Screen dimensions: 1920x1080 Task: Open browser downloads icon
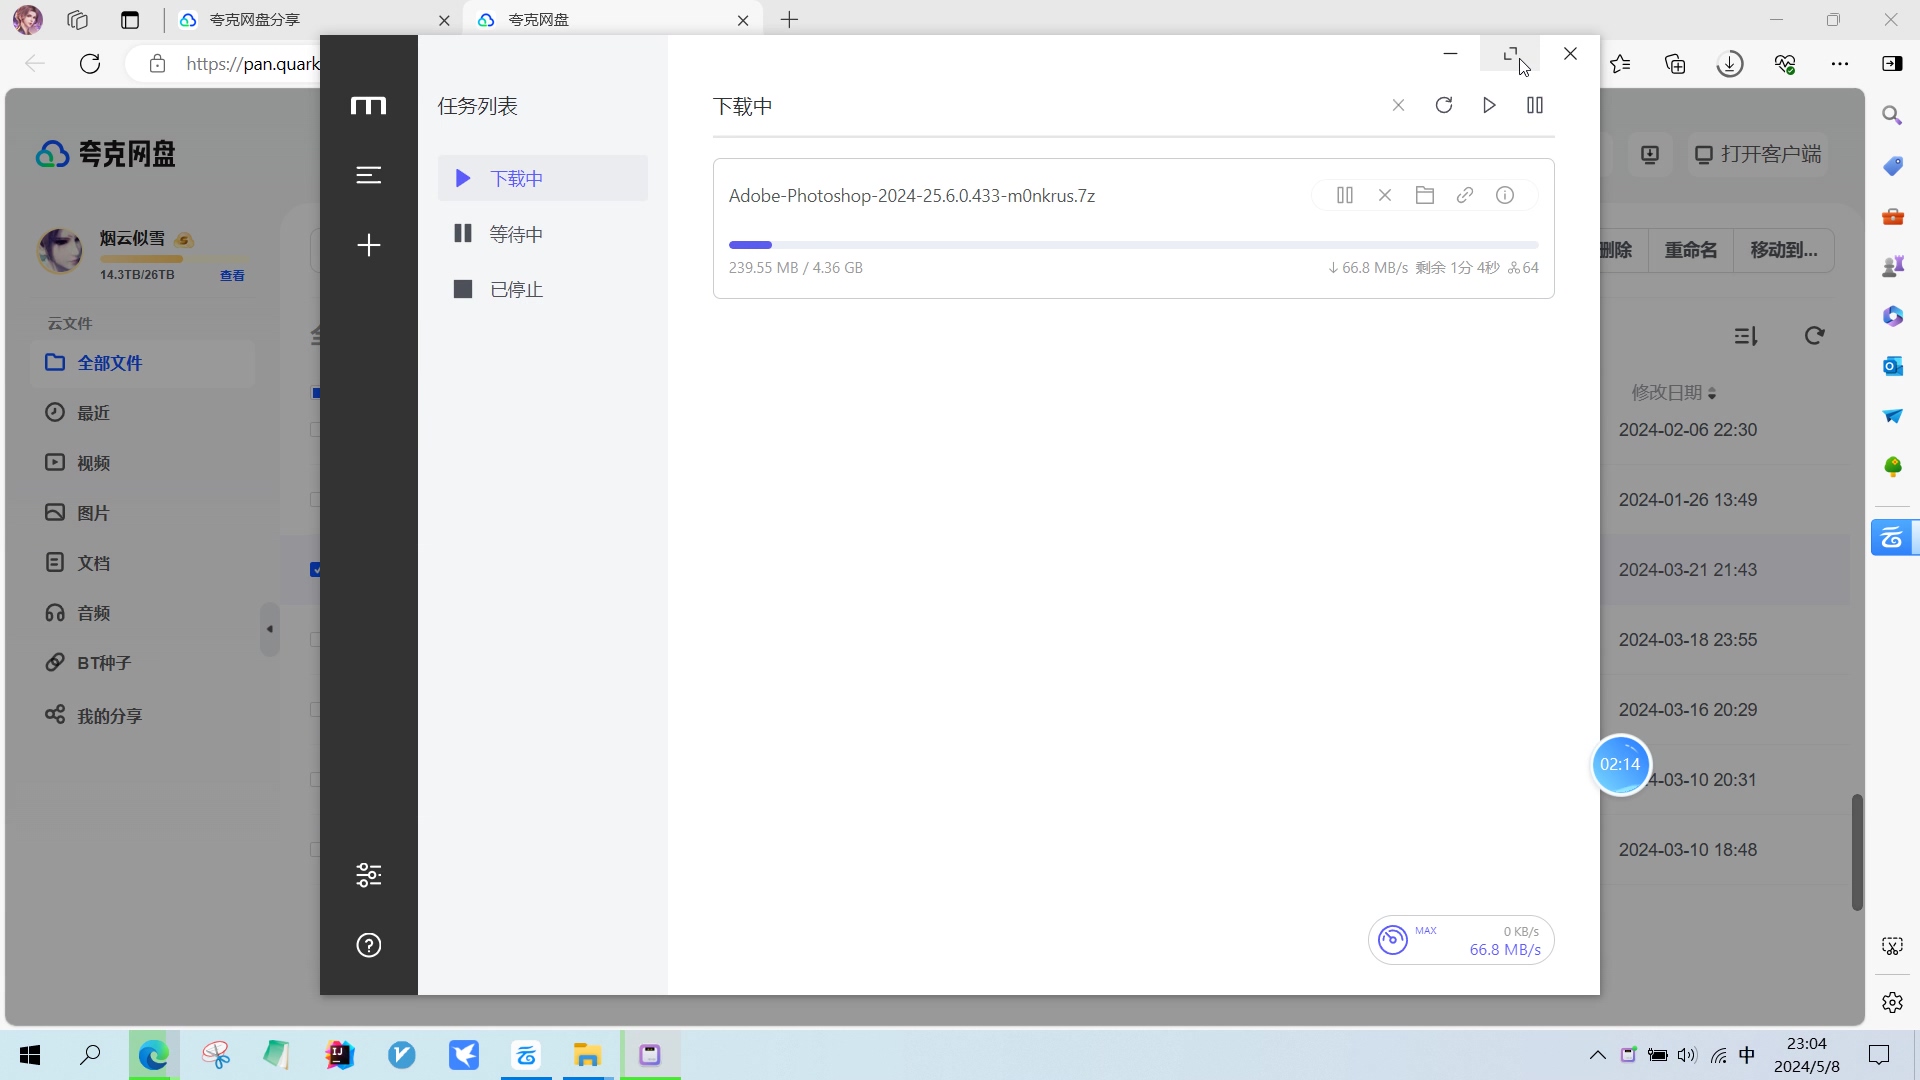point(1730,64)
